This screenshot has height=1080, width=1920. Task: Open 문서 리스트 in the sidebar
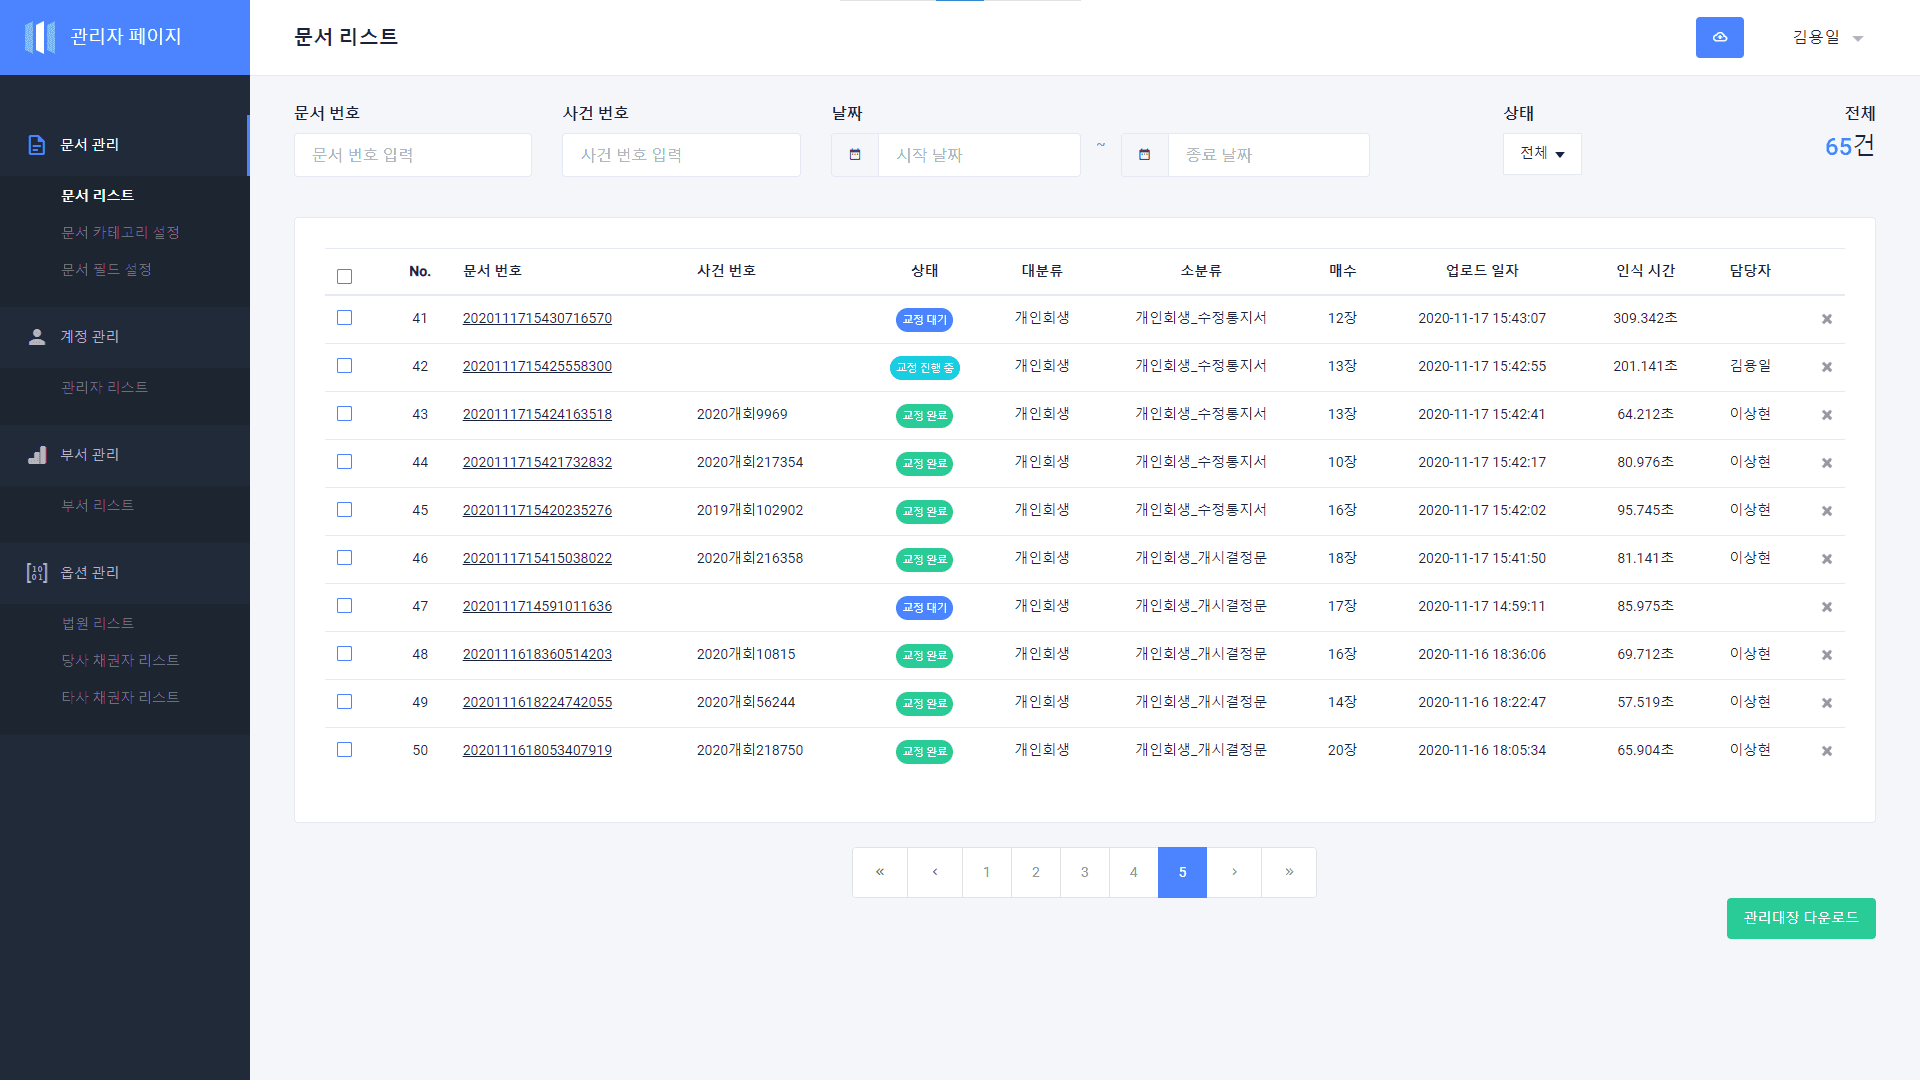(x=98, y=196)
